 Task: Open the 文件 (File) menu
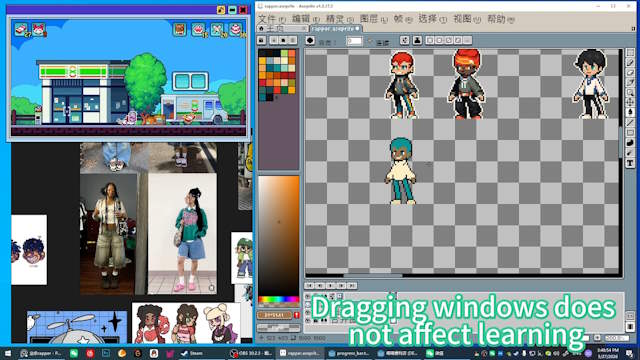point(272,19)
